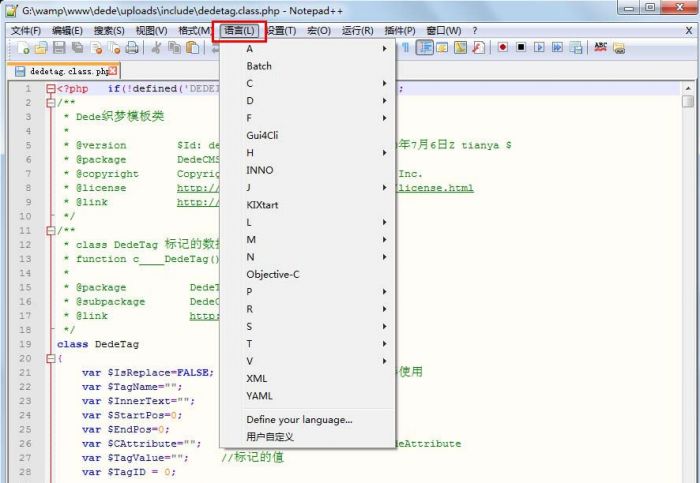700x483 pixels.
Task: Click the Cut scissors icon
Action: 156,47
